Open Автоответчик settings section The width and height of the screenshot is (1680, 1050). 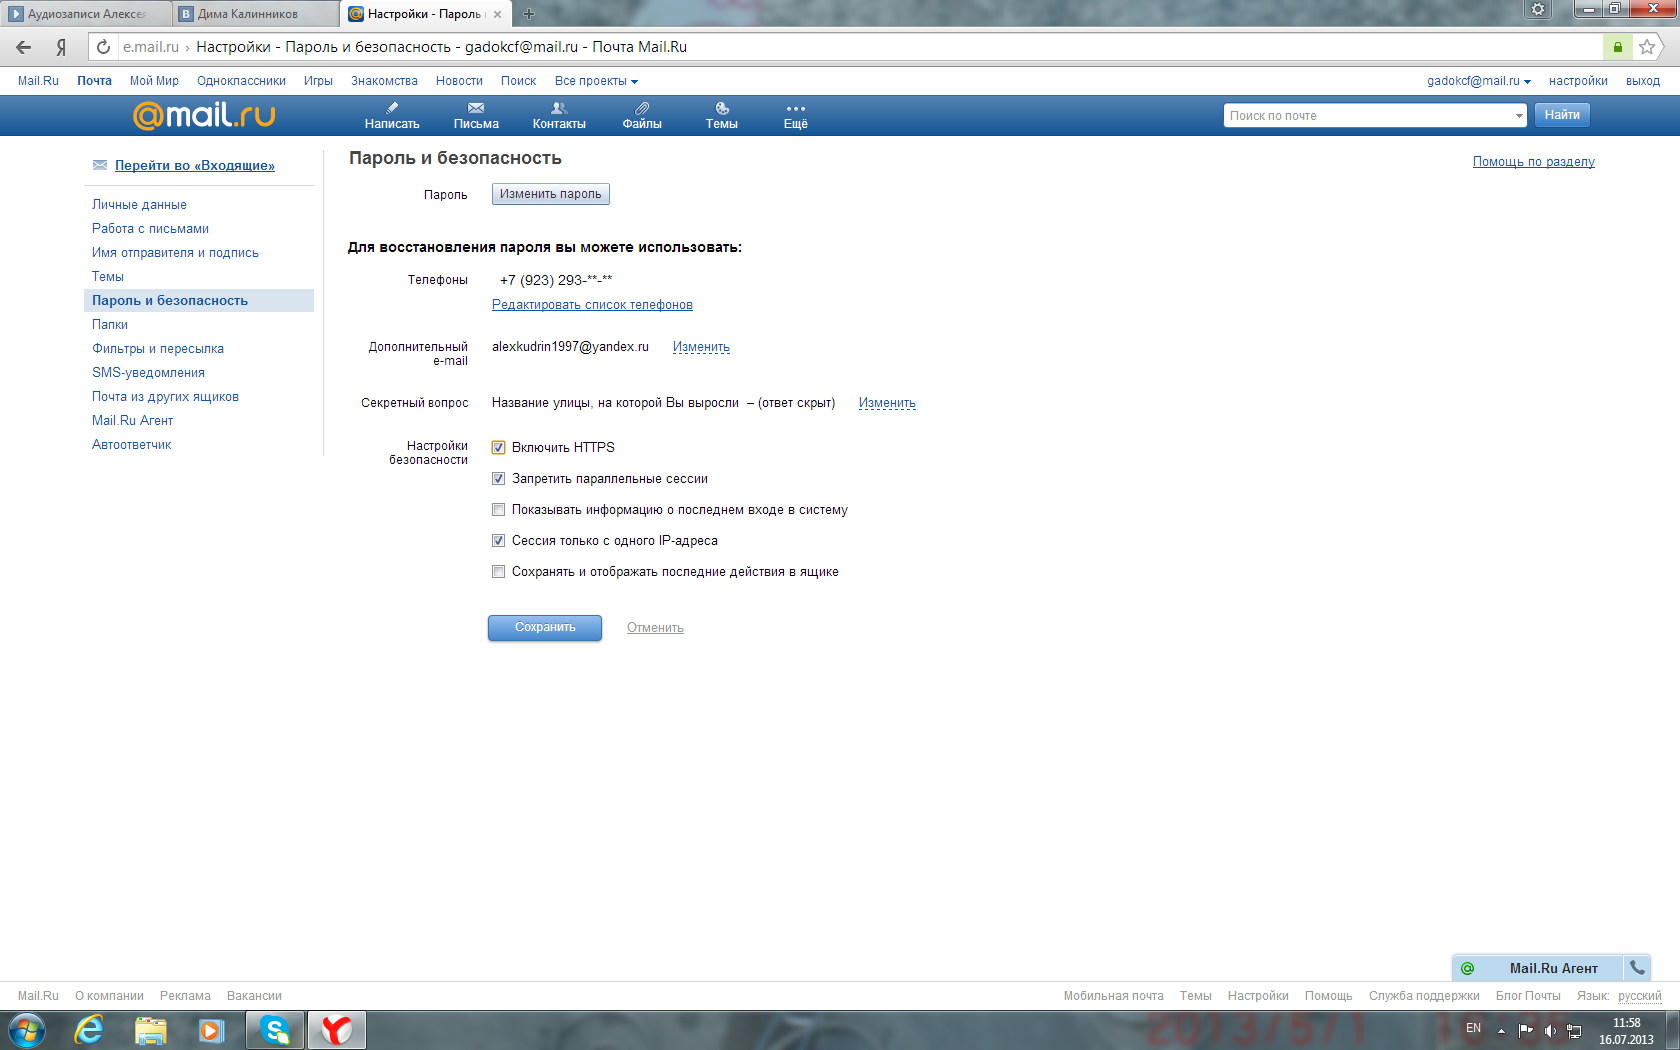click(x=132, y=444)
